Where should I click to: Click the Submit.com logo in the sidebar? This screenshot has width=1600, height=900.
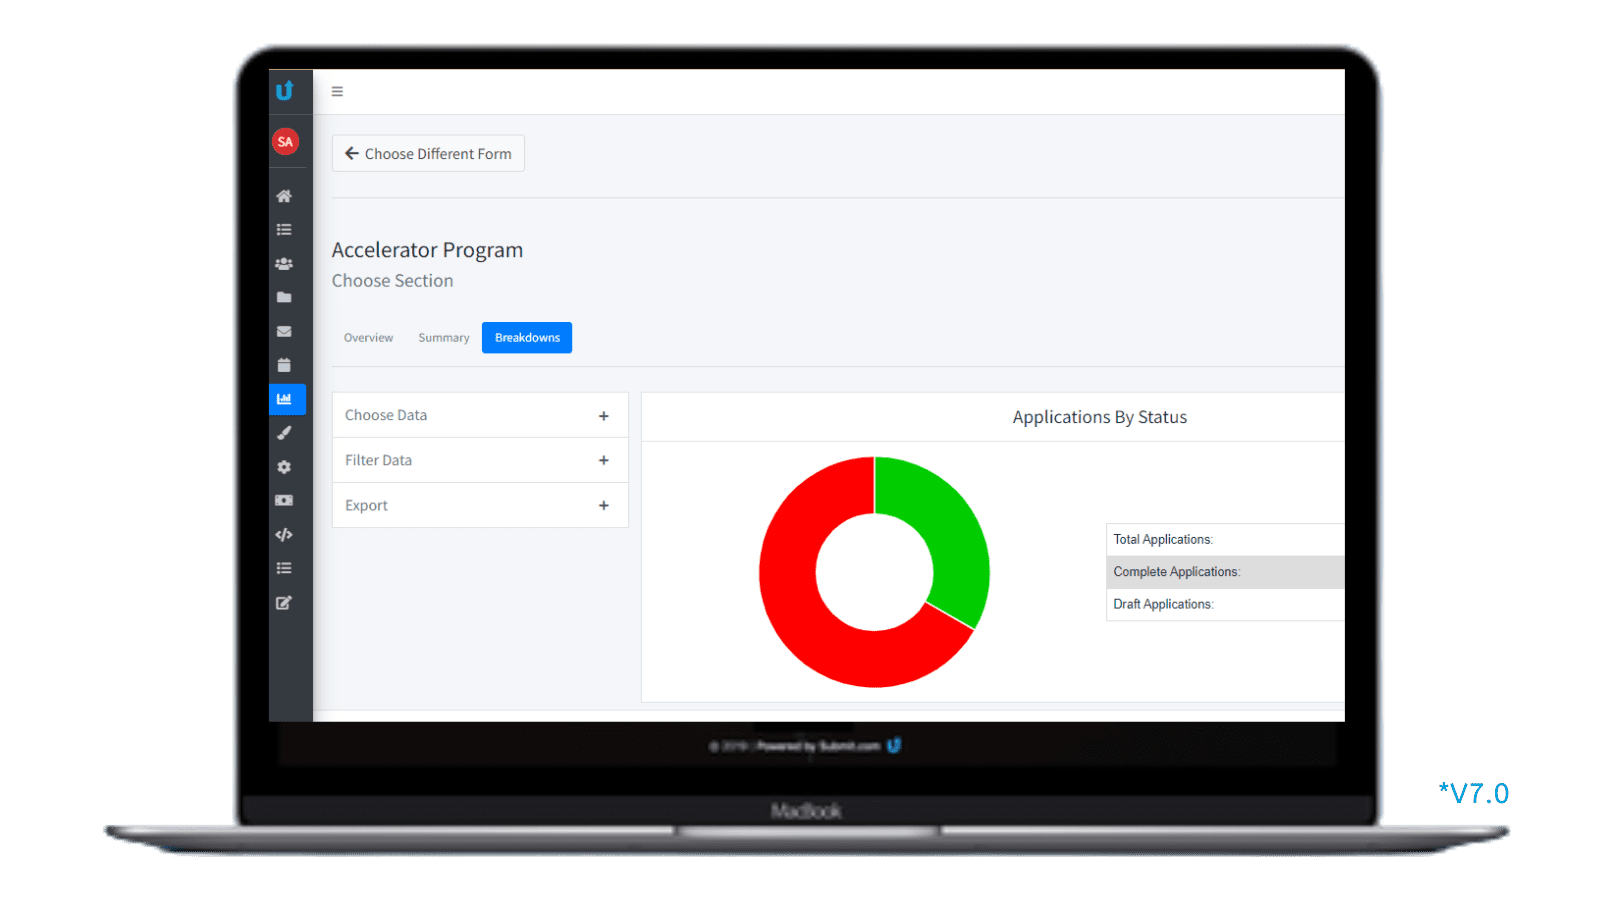[285, 91]
